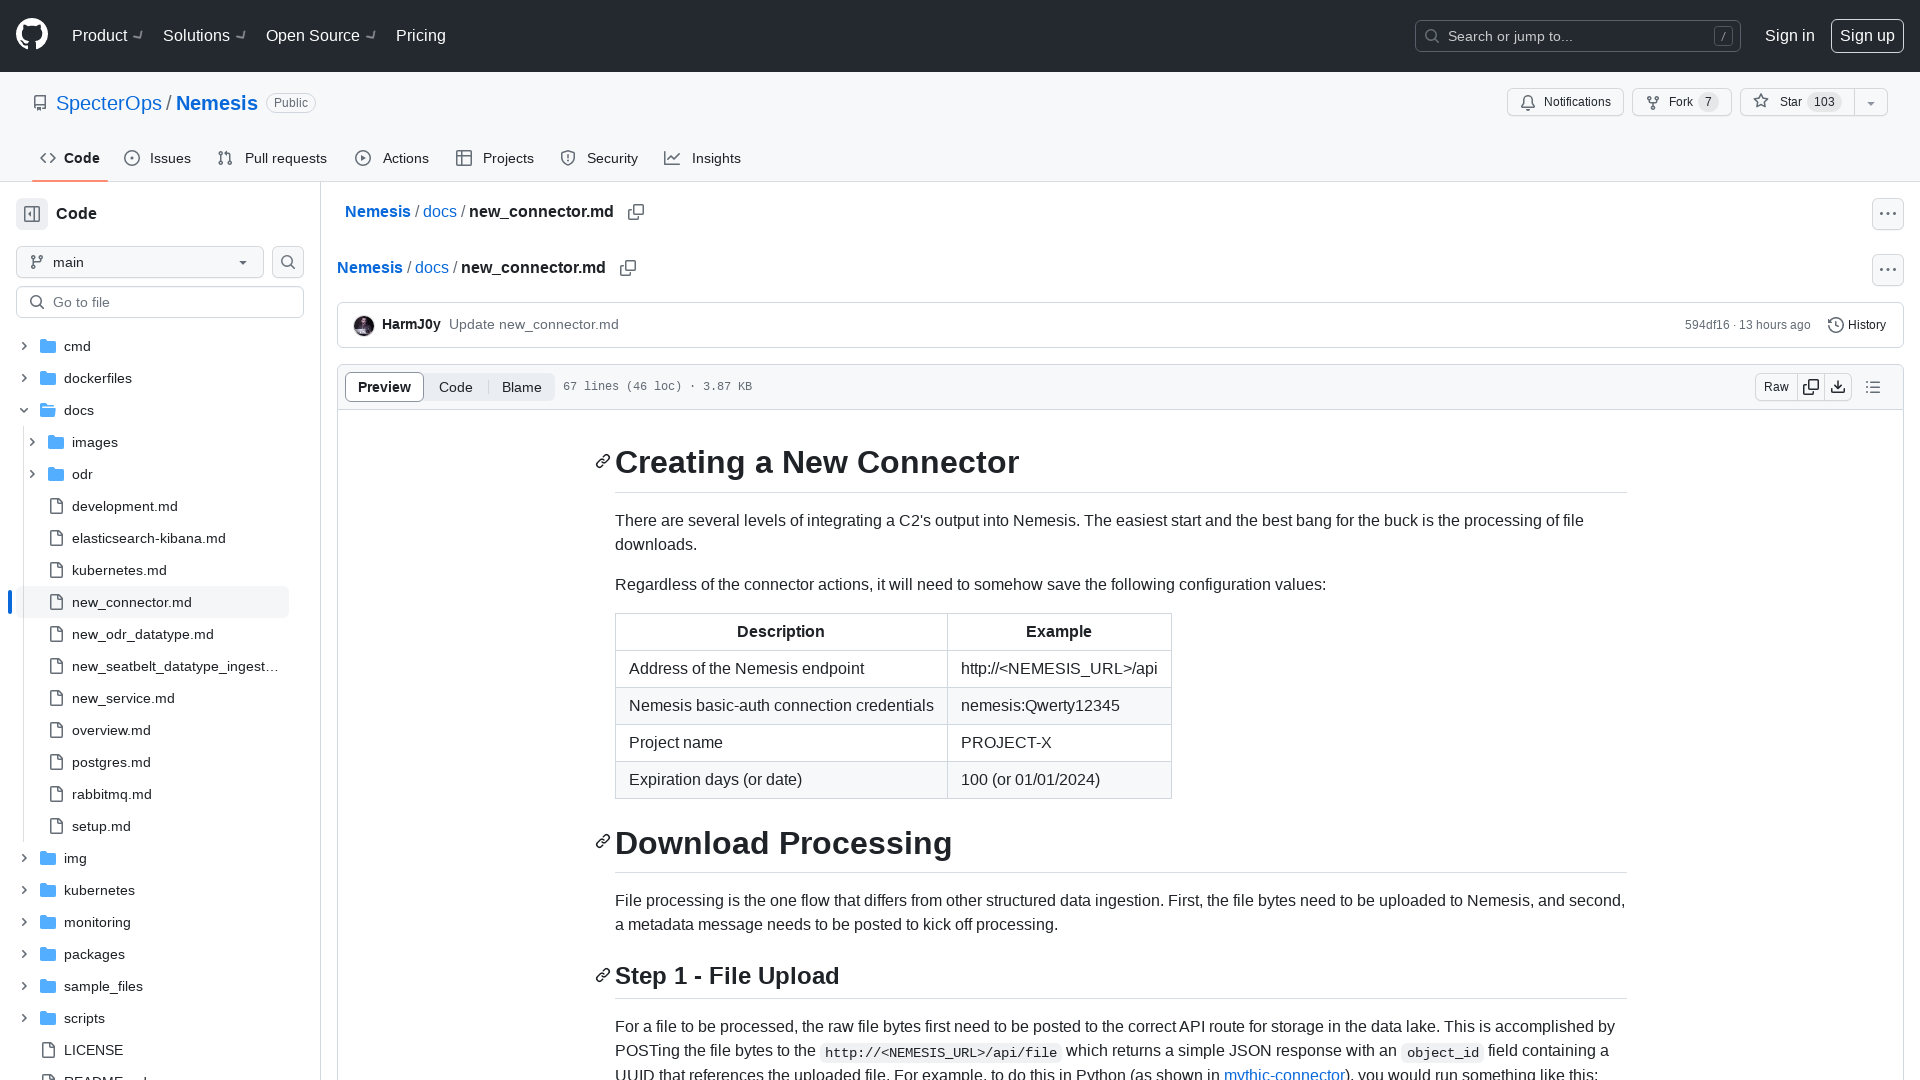Image resolution: width=1920 pixels, height=1080 pixels.
Task: Open development.md in file tree
Action: (125, 506)
